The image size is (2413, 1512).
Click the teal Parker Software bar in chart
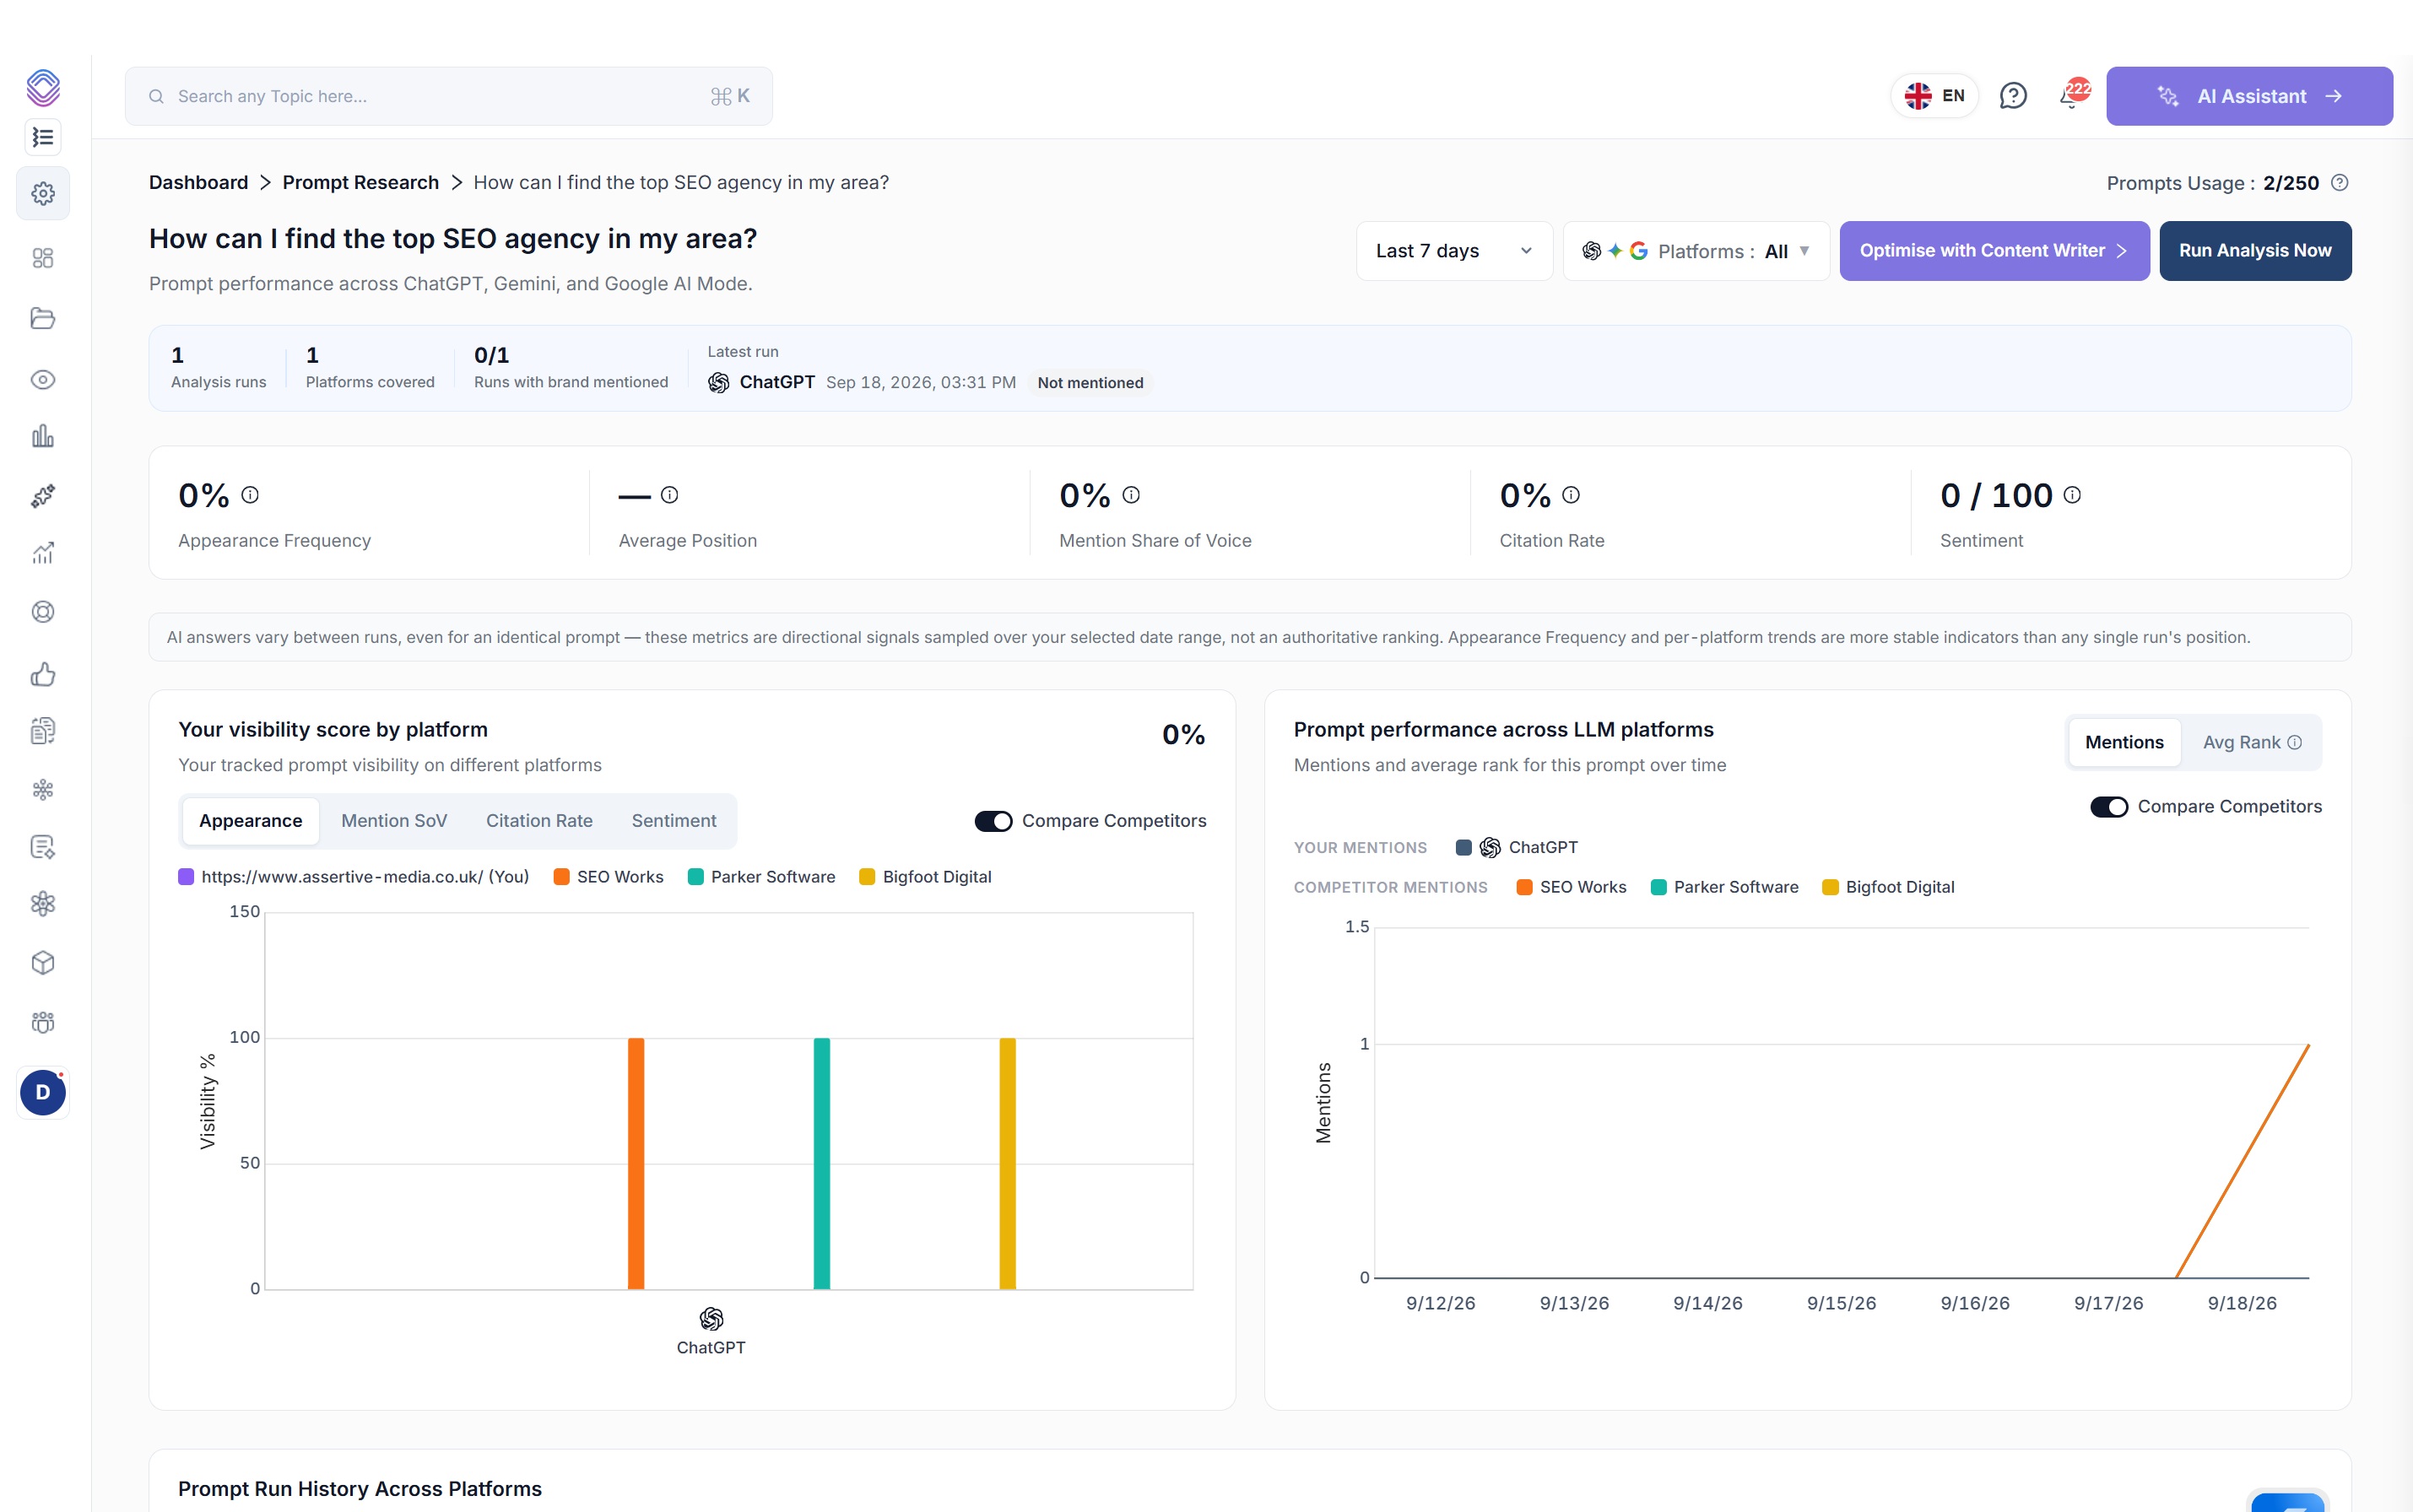point(822,1164)
